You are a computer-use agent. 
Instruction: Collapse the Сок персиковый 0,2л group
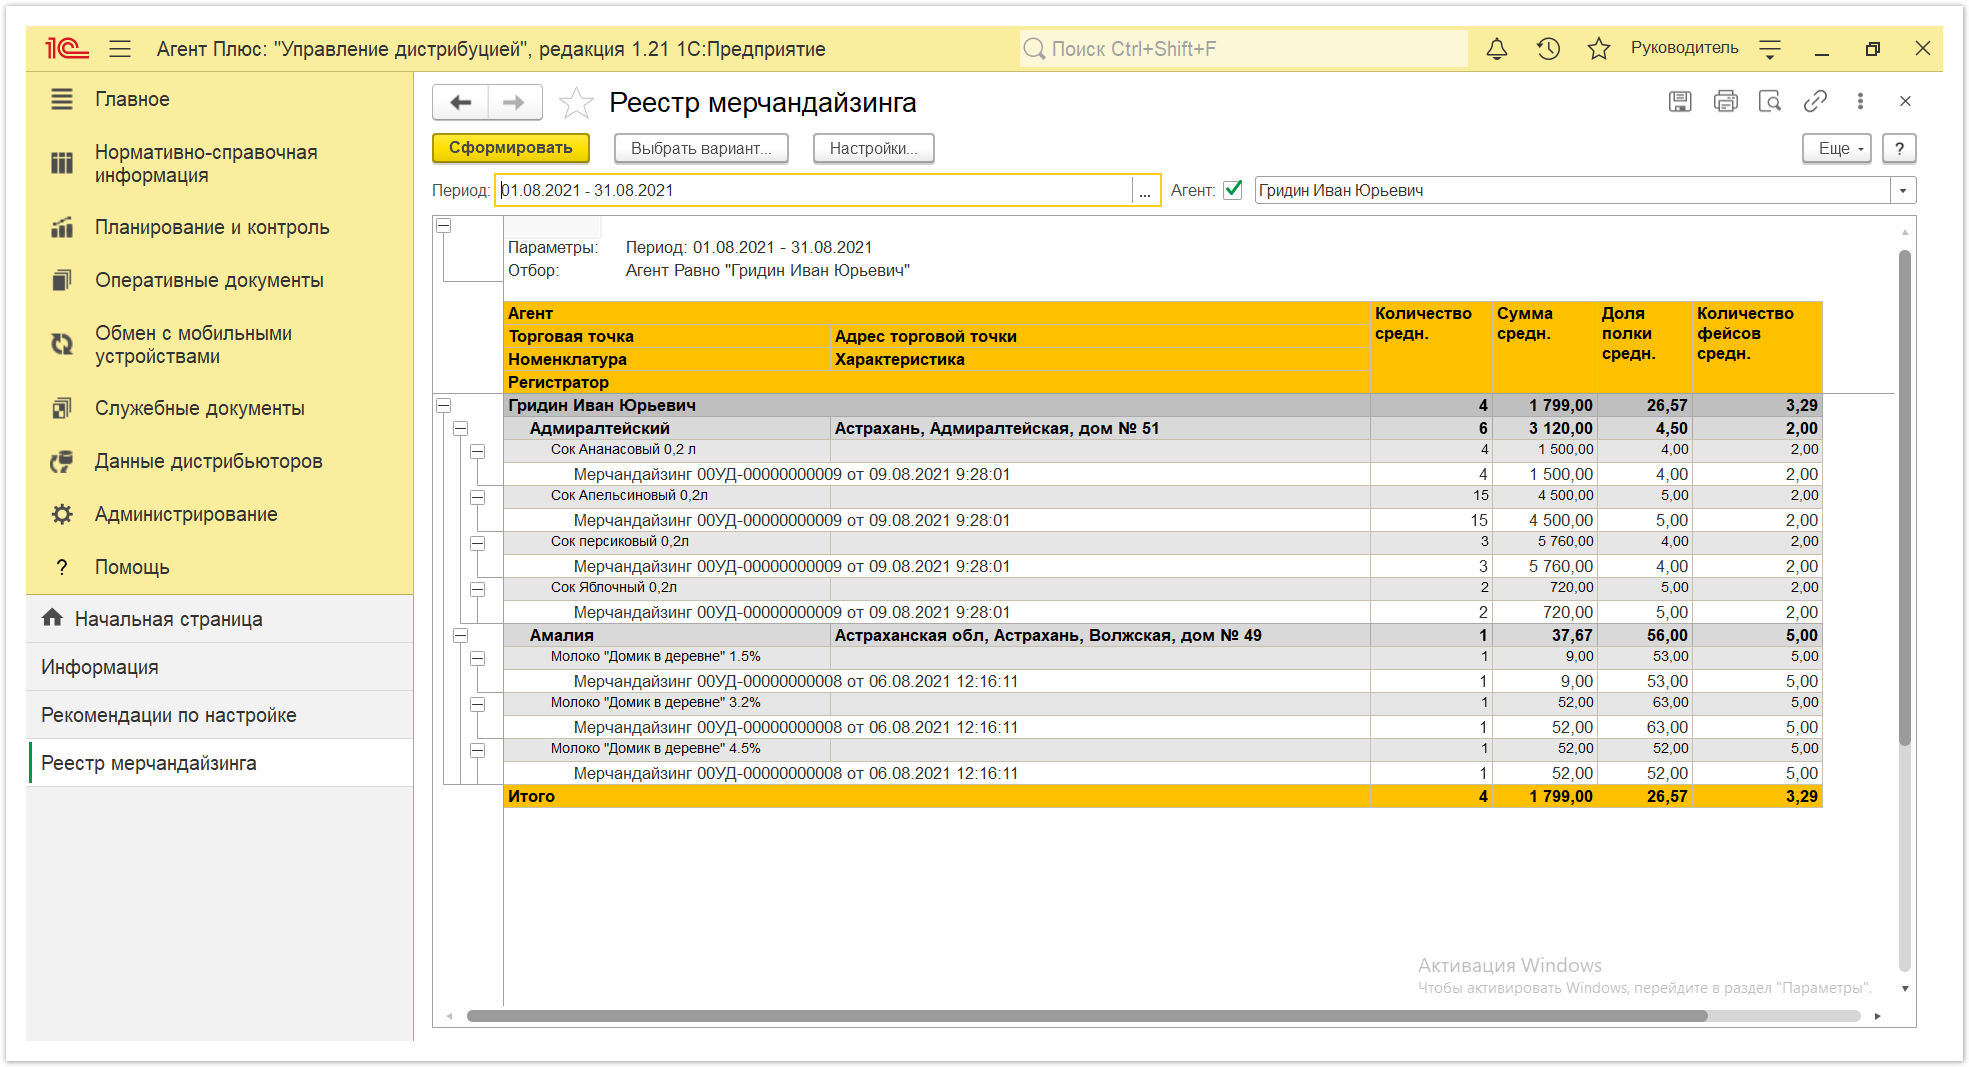coord(478,543)
